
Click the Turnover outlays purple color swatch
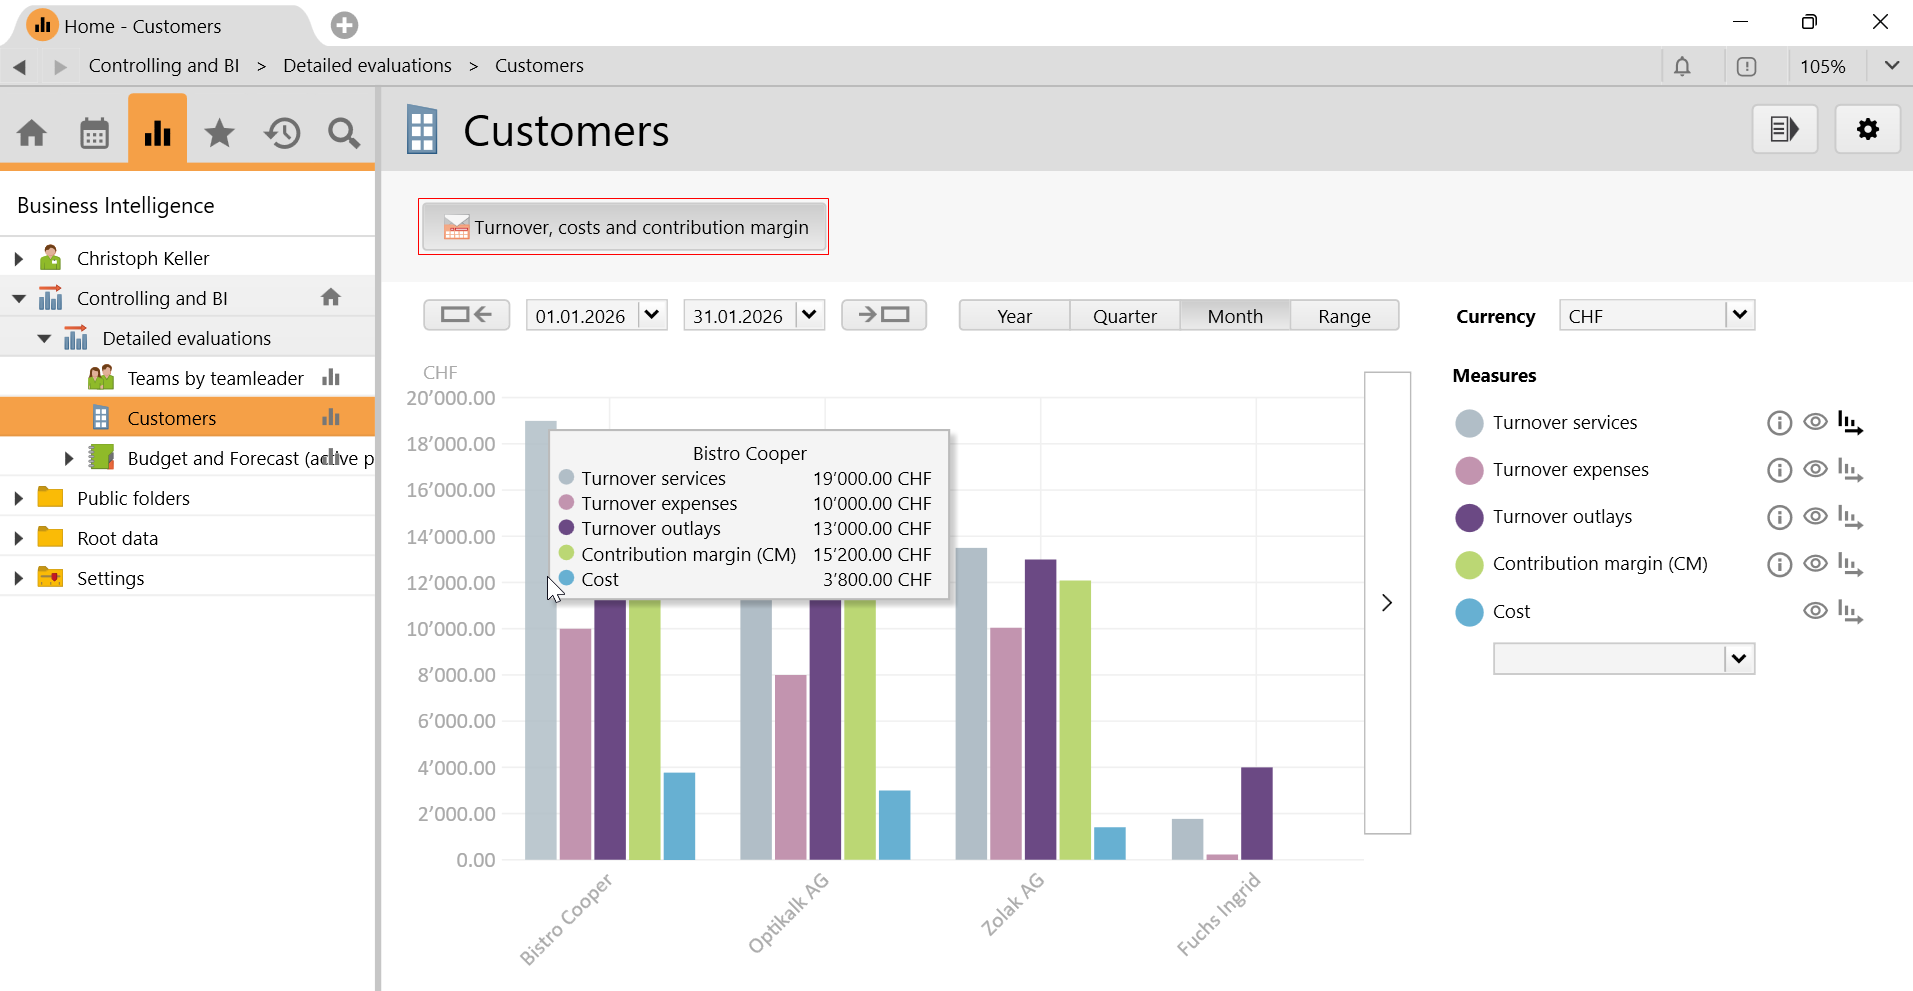tap(1468, 517)
